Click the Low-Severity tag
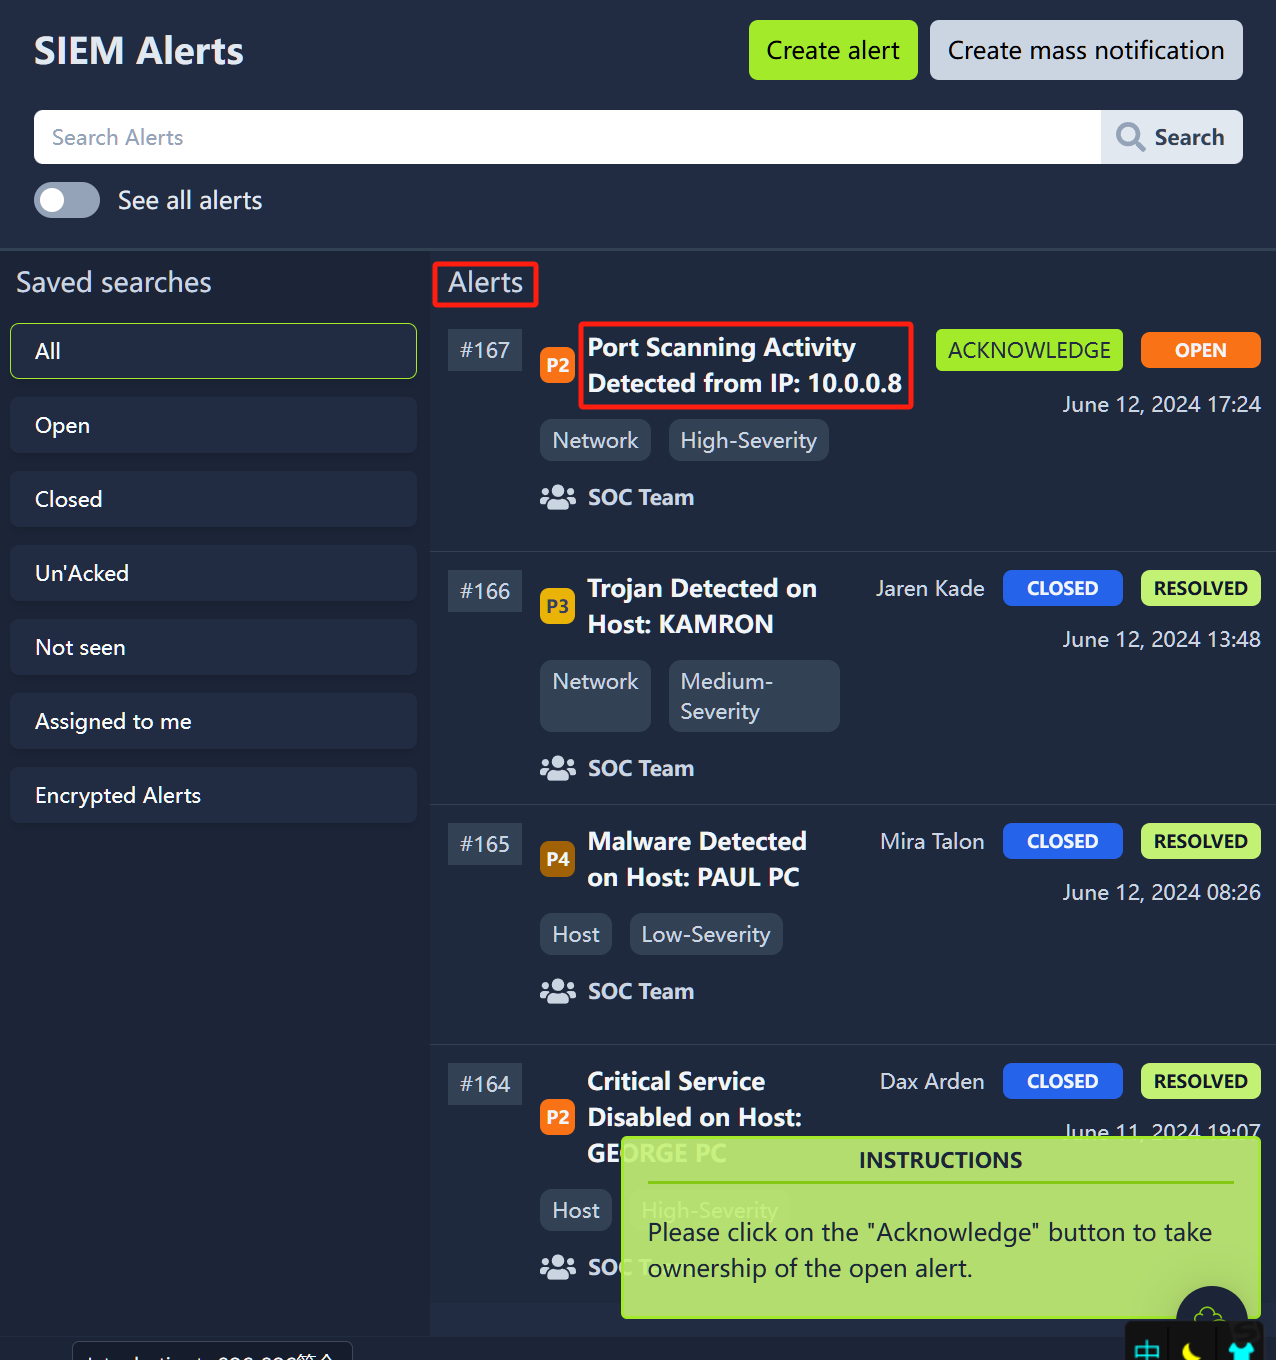This screenshot has height=1360, width=1276. 706,934
